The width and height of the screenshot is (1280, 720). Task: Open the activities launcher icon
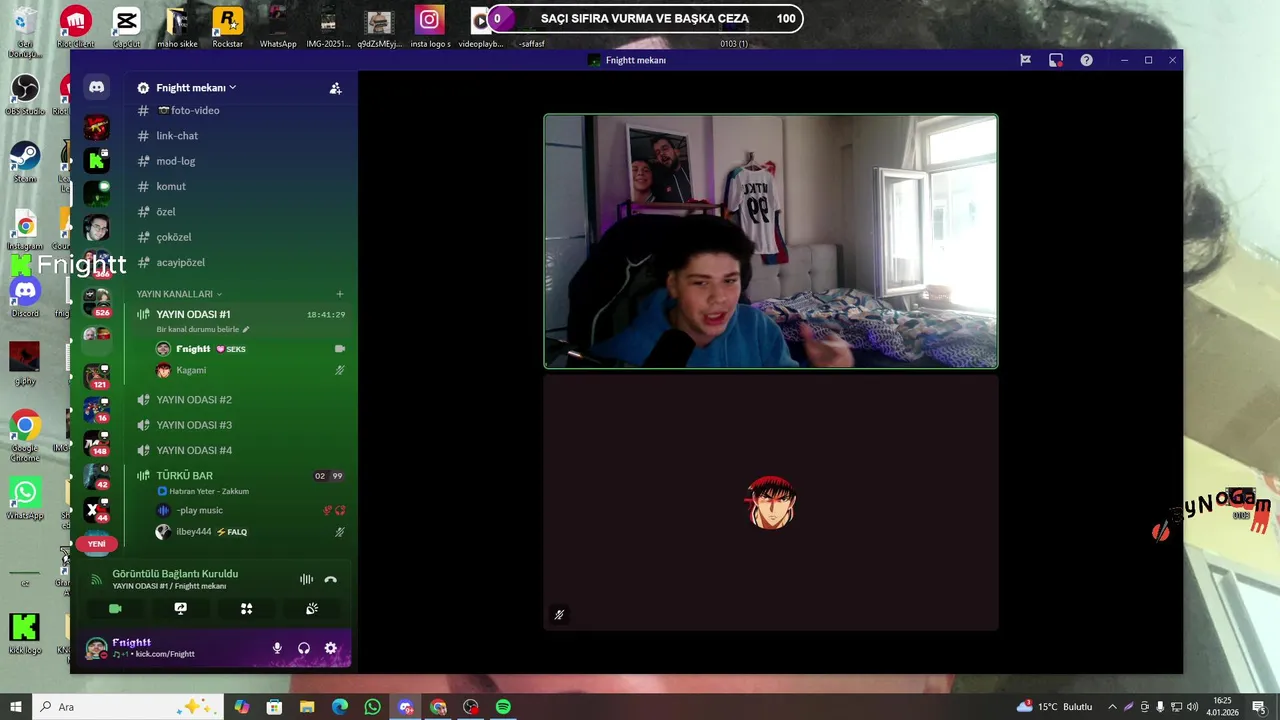click(246, 608)
